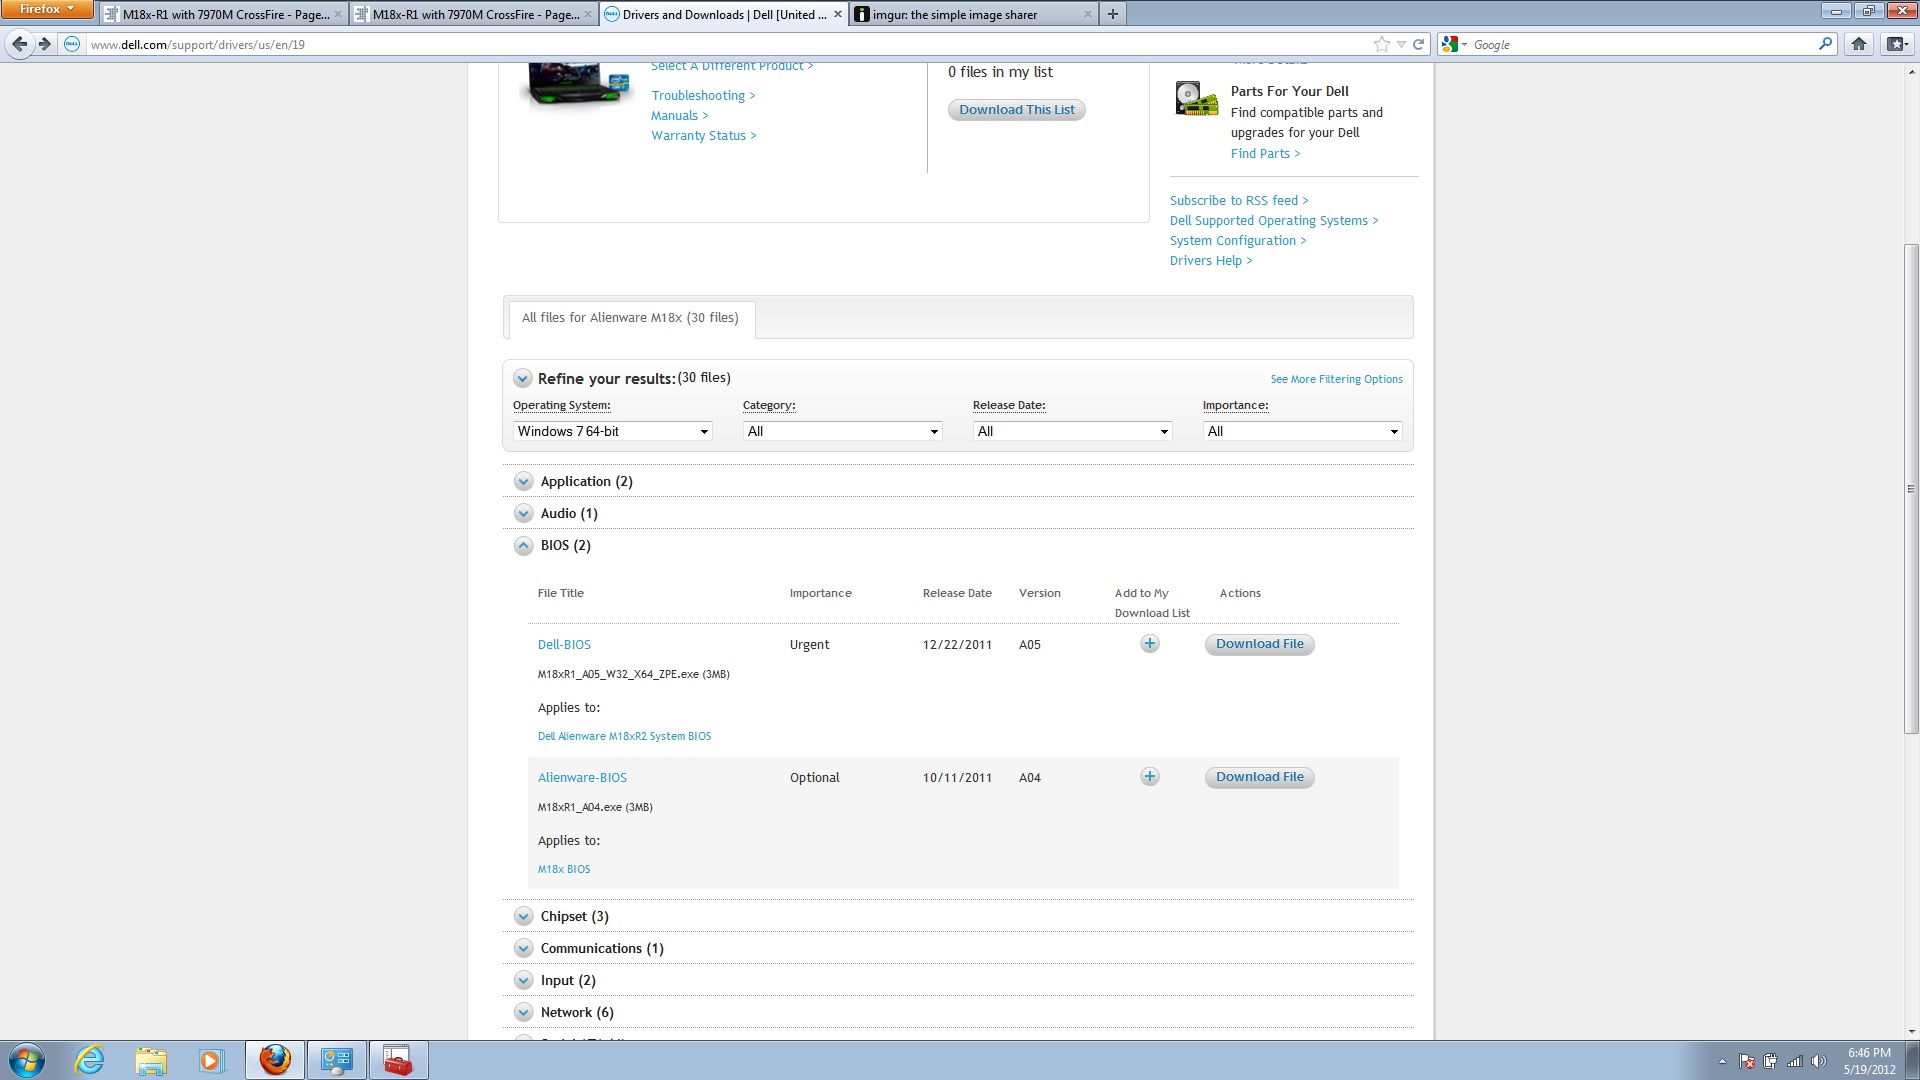Open the Manuals link
Screen dimensions: 1920x1080
(x=679, y=116)
